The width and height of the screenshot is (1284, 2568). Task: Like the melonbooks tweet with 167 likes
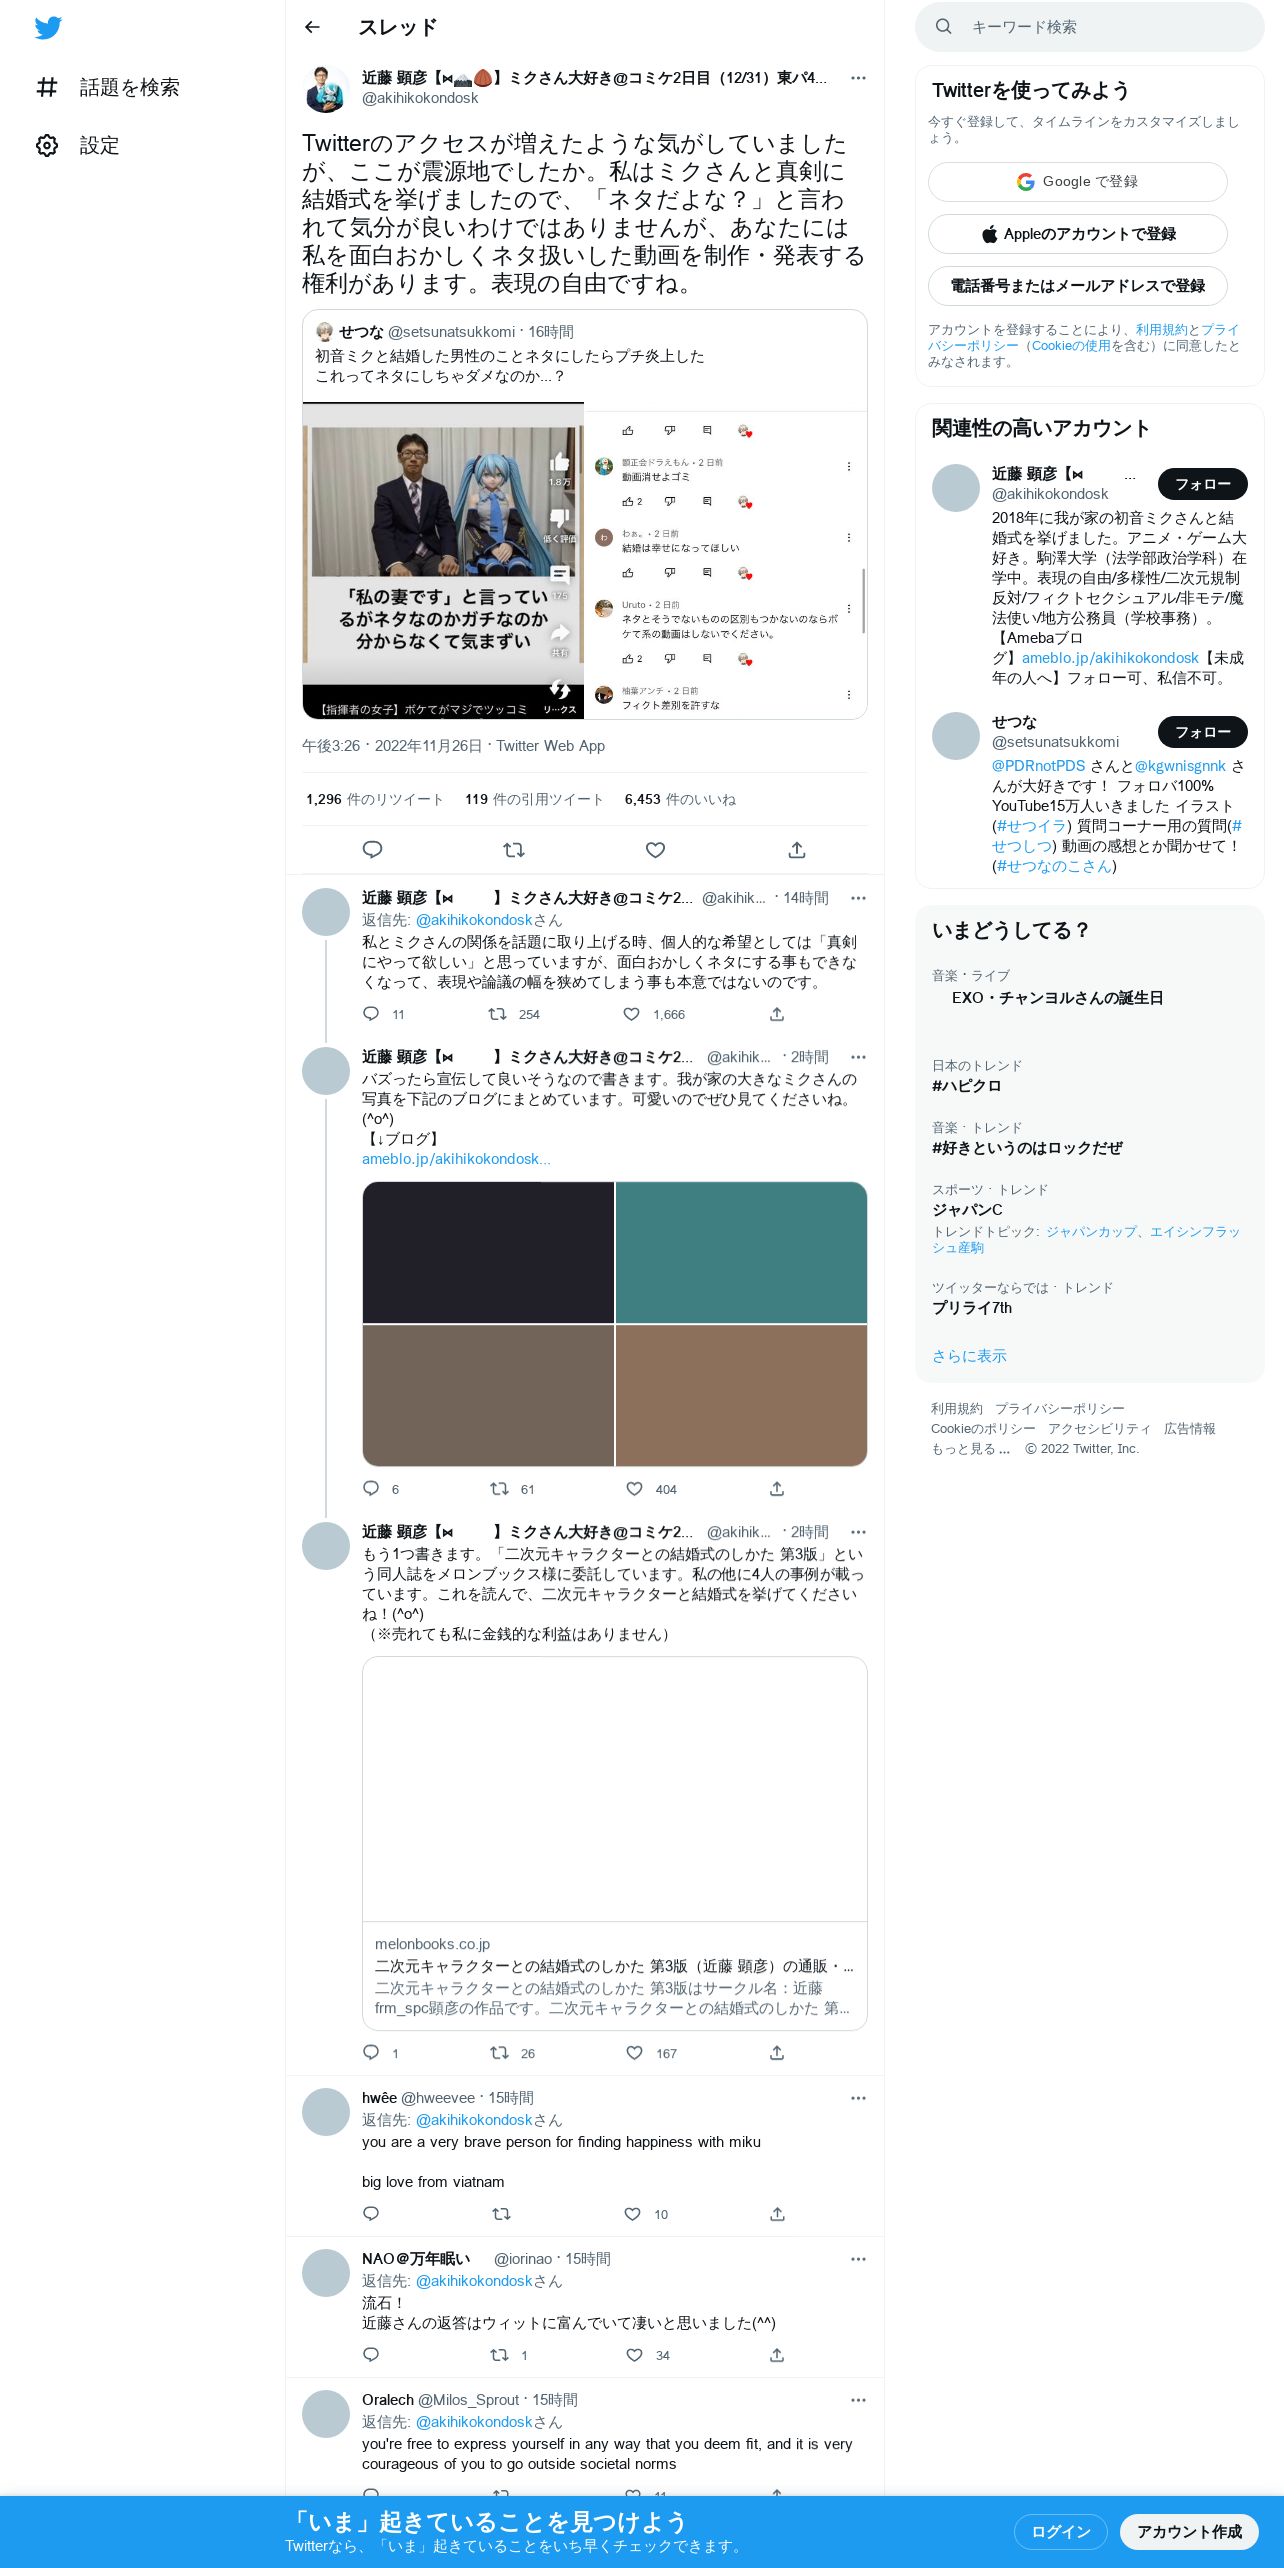click(634, 2053)
